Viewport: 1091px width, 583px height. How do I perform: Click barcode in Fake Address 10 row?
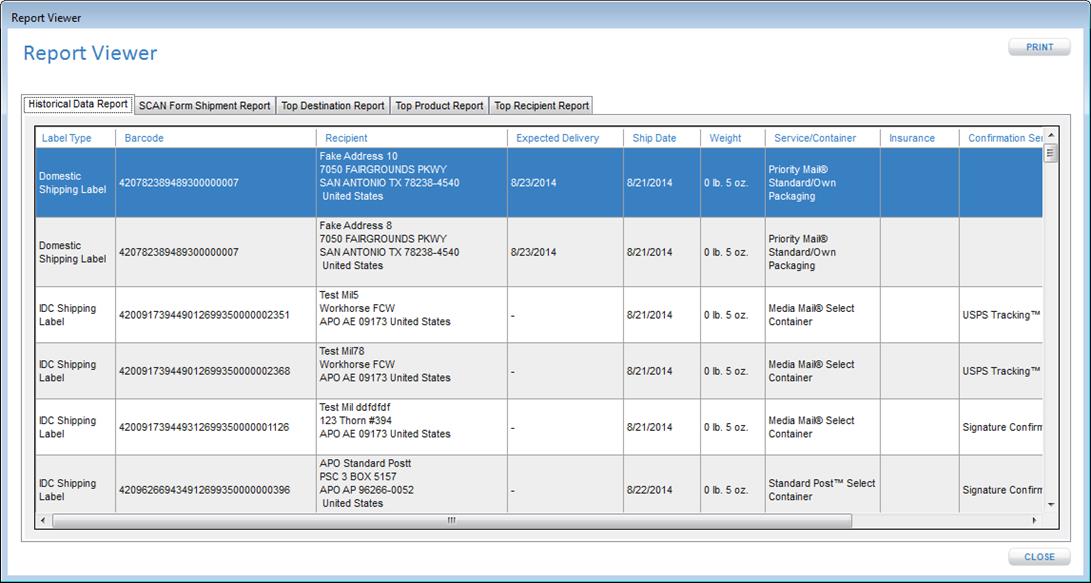point(179,183)
